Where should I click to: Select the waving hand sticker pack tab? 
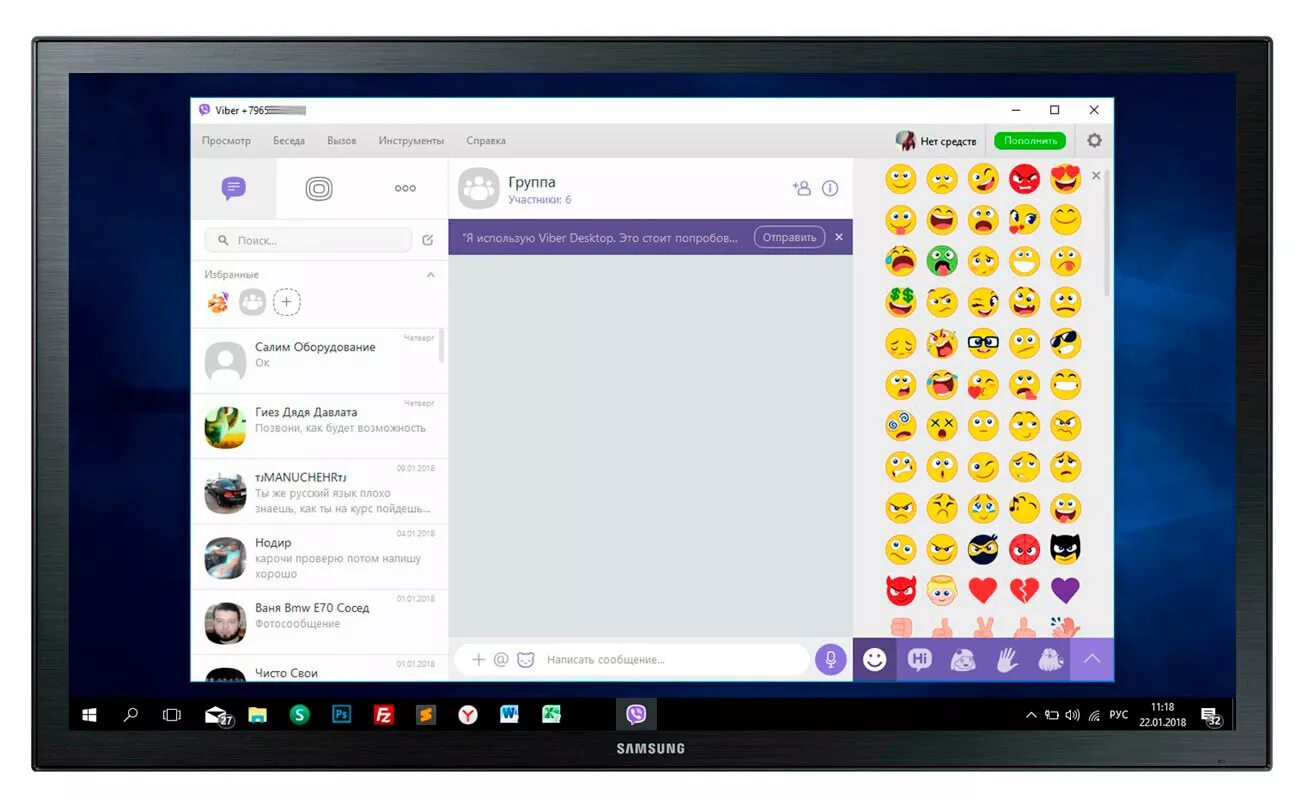tap(1007, 660)
